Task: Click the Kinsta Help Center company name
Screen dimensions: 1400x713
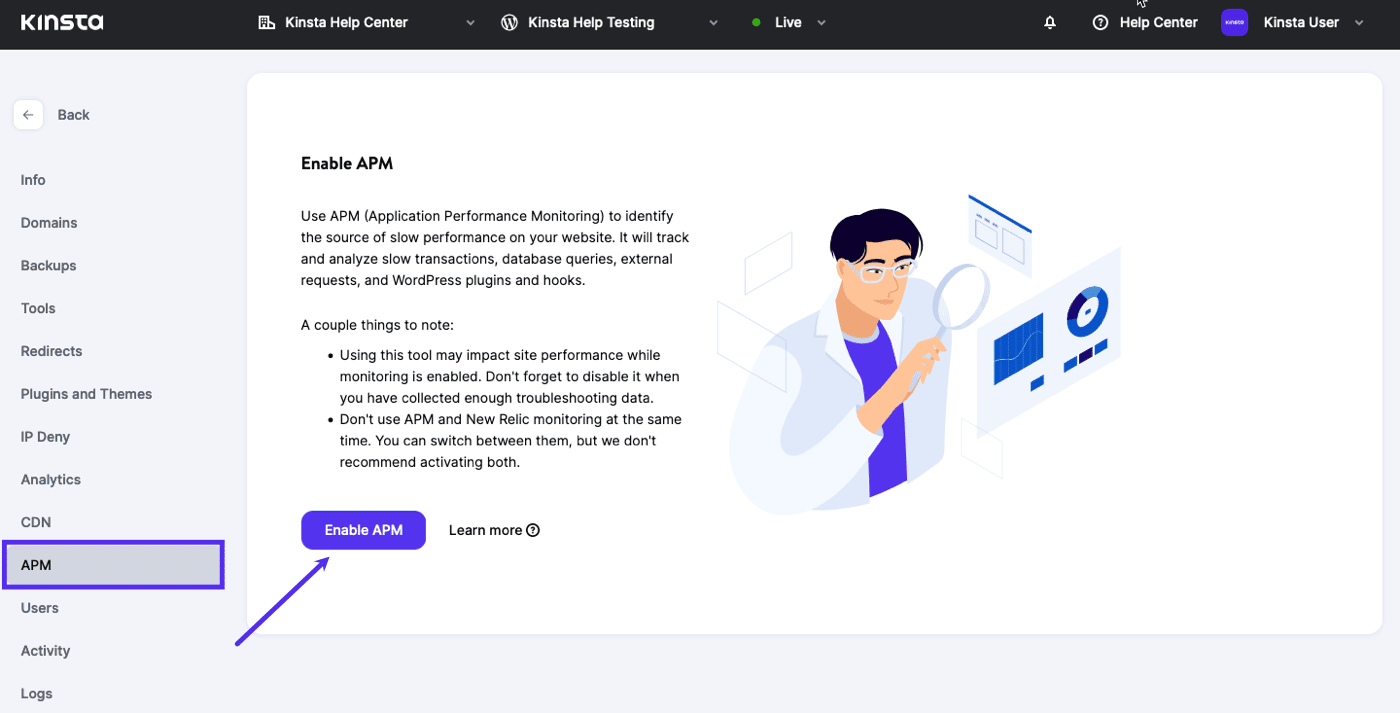Action: tap(346, 22)
